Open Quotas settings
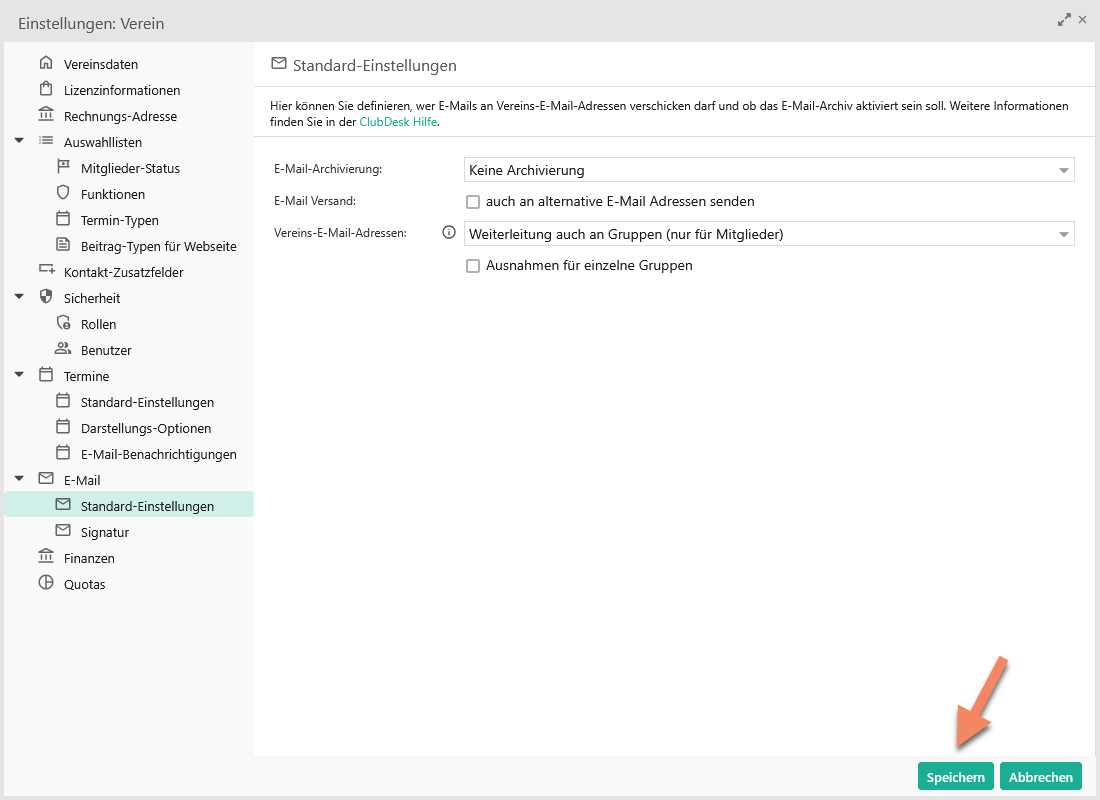Image resolution: width=1100 pixels, height=800 pixels. pos(84,584)
